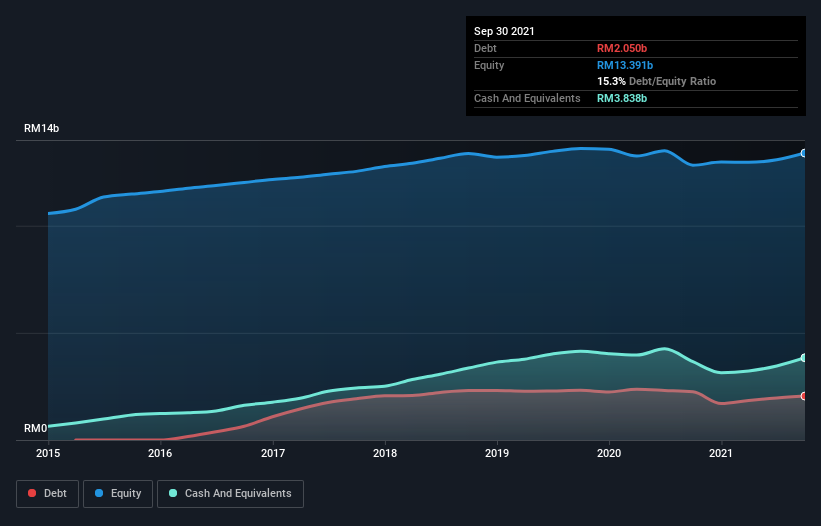The image size is (821, 526).
Task: Click the 2015 x-axis label
Action: pyautogui.click(x=48, y=453)
